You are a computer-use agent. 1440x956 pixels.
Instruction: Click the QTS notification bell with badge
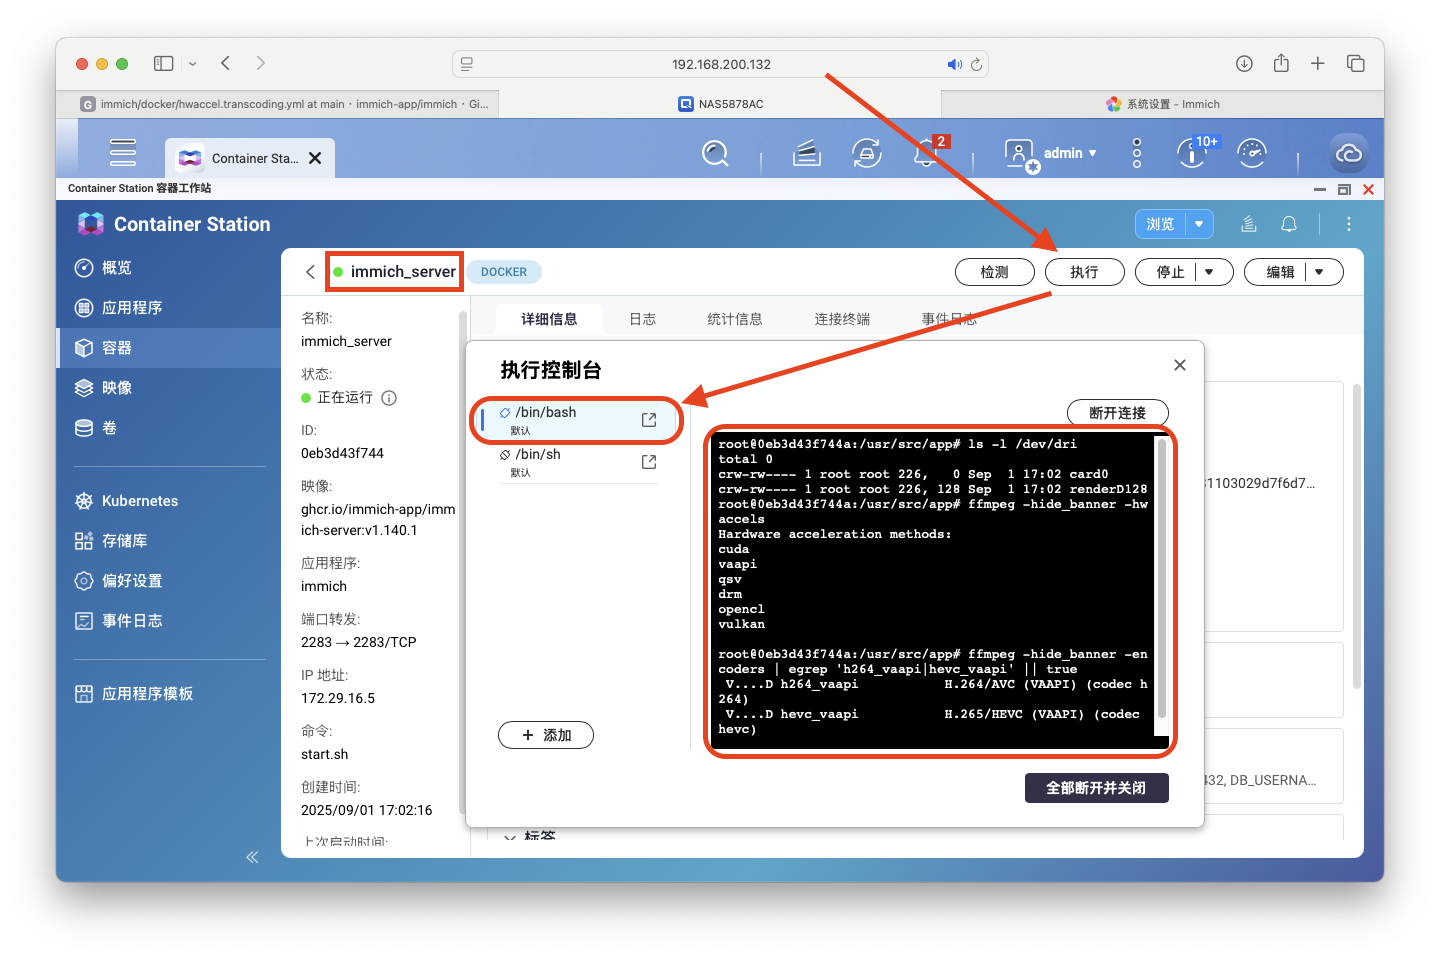pos(926,154)
